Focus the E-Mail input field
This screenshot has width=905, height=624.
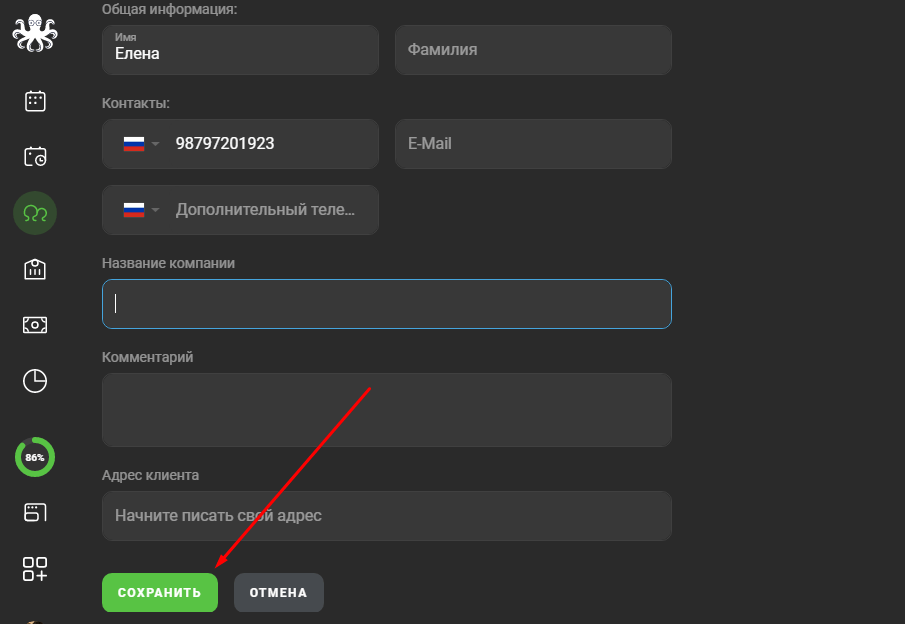pyautogui.click(x=533, y=144)
